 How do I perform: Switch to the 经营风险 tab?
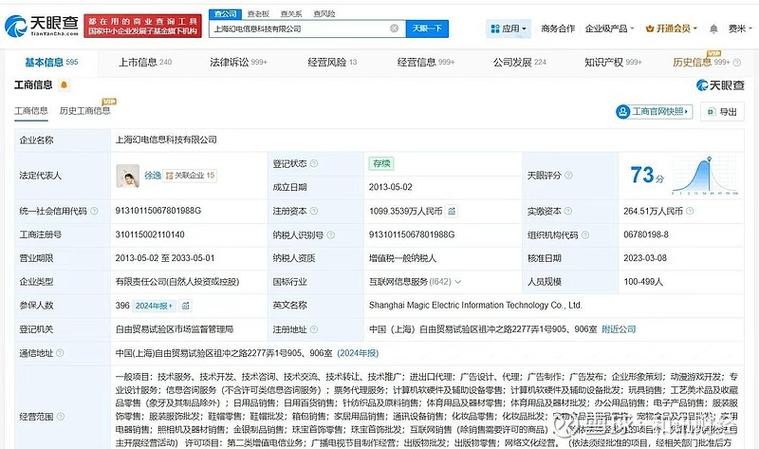click(332, 62)
